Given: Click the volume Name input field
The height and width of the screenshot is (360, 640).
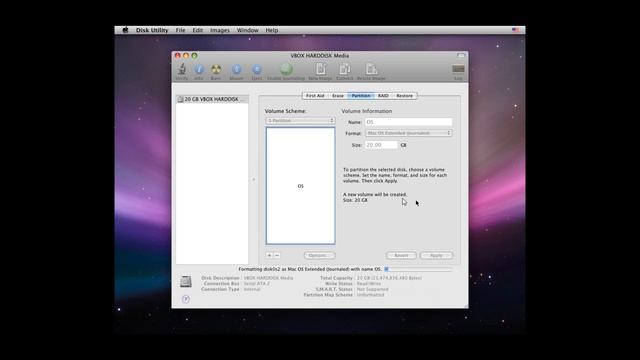Looking at the screenshot, I should 409,122.
